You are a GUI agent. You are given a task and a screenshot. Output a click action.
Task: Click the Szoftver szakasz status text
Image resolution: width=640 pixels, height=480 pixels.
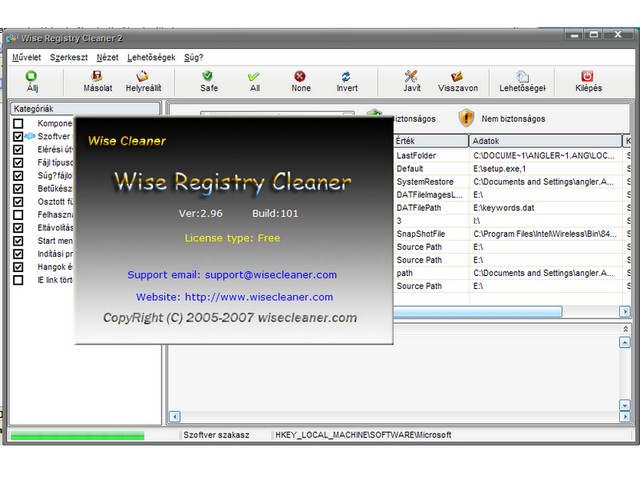point(216,435)
